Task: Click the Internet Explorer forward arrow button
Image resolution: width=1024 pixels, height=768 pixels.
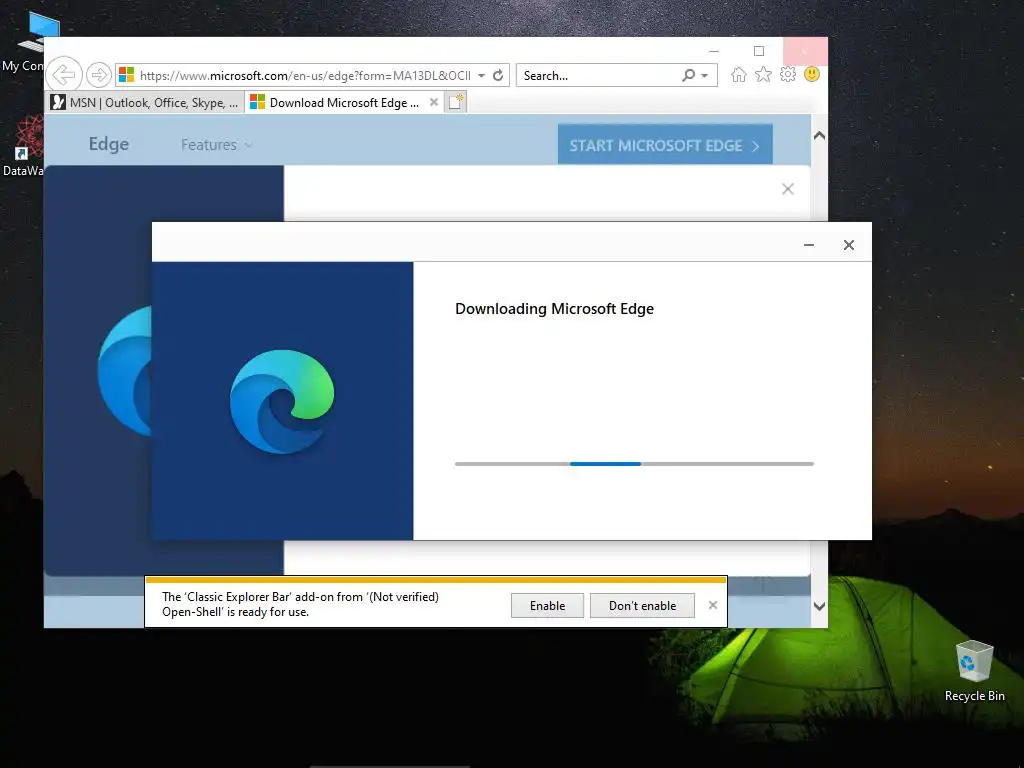Action: tap(99, 75)
